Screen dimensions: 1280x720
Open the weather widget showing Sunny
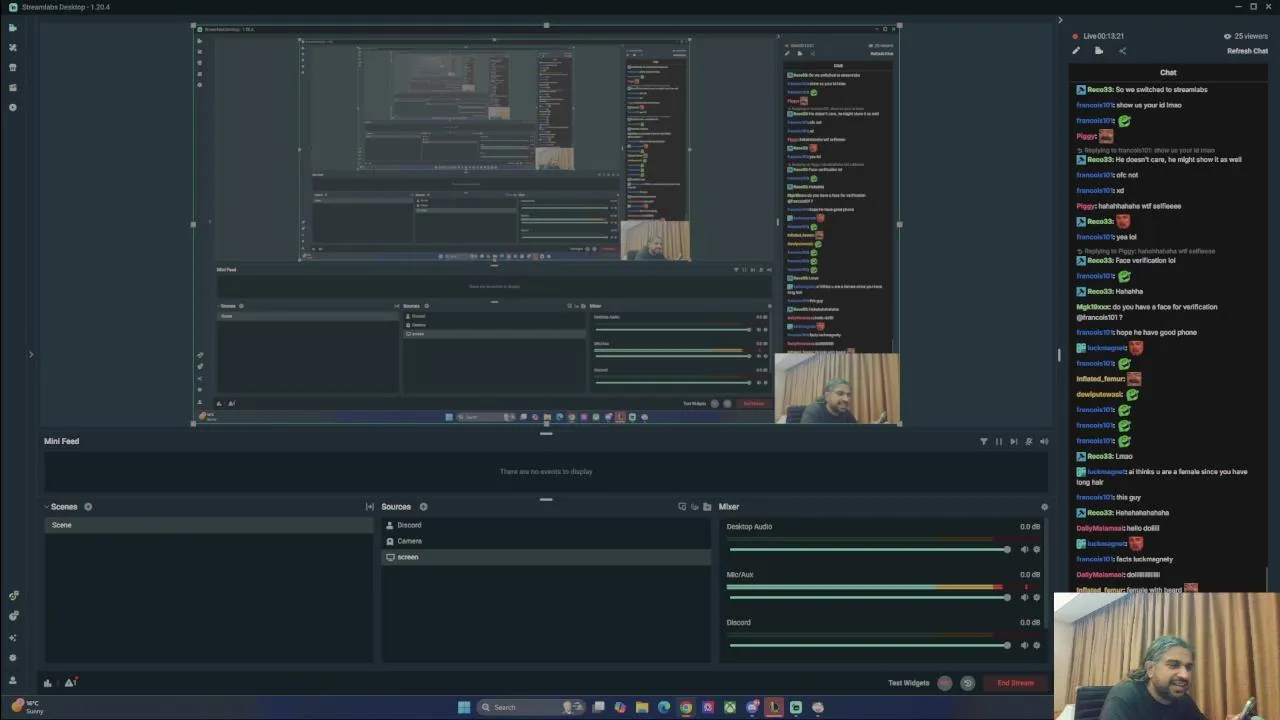click(28, 707)
